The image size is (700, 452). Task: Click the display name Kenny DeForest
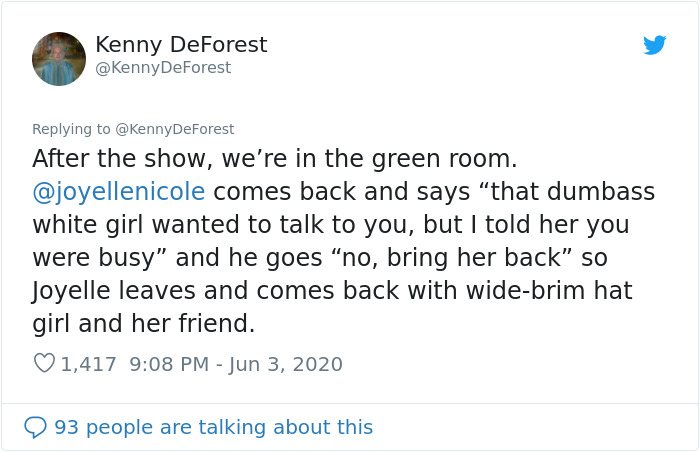pyautogui.click(x=181, y=45)
